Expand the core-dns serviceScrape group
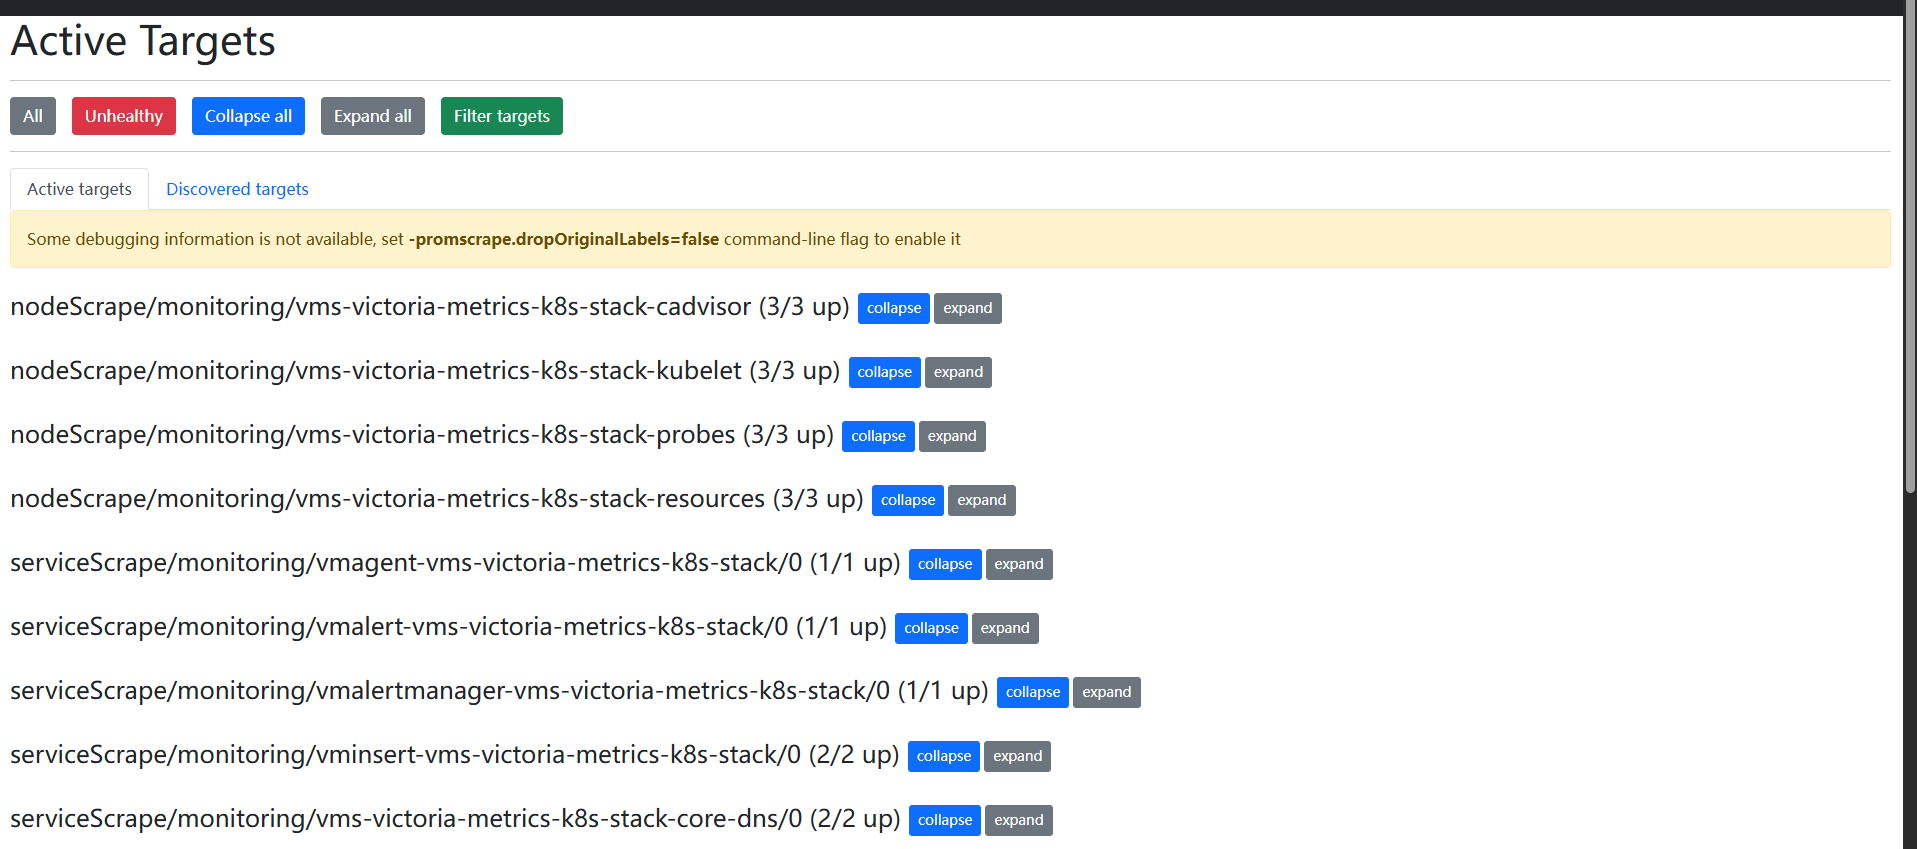The image size is (1917, 849). point(1019,820)
